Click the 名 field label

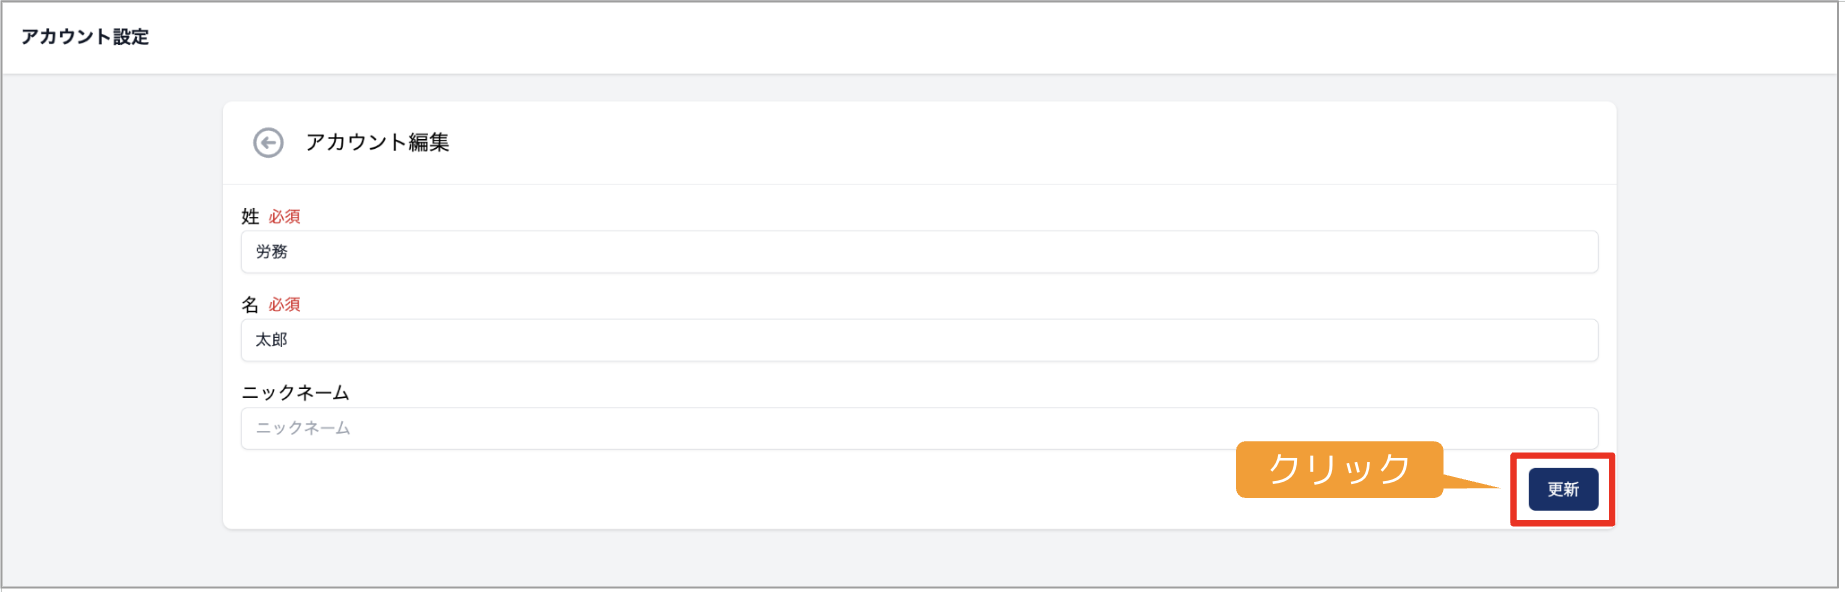tap(250, 304)
